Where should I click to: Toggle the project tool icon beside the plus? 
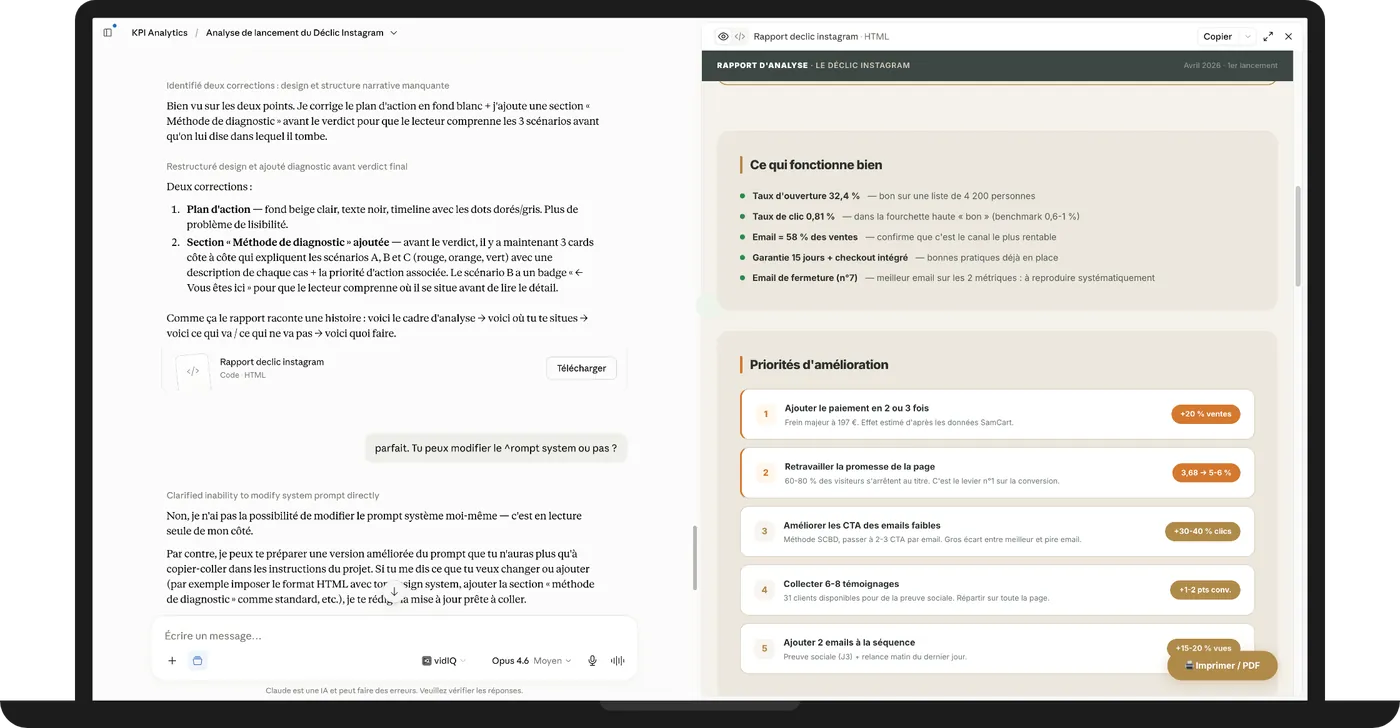(x=198, y=661)
